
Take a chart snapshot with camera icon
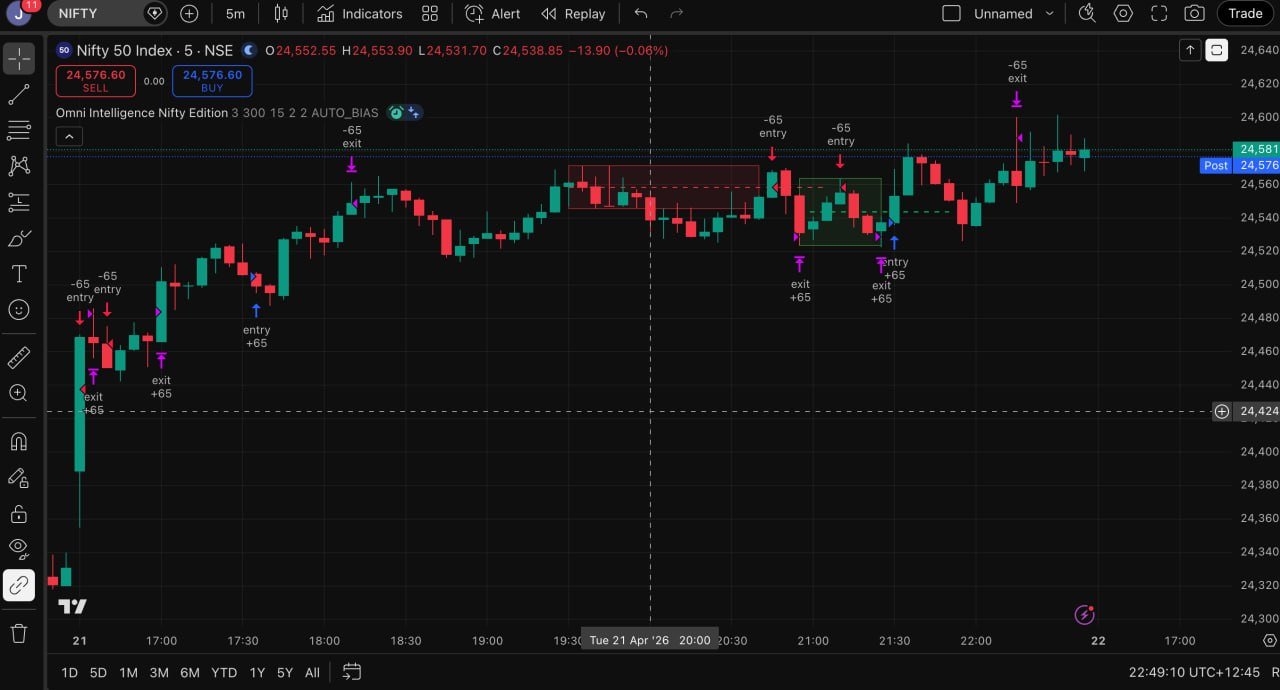(1194, 14)
